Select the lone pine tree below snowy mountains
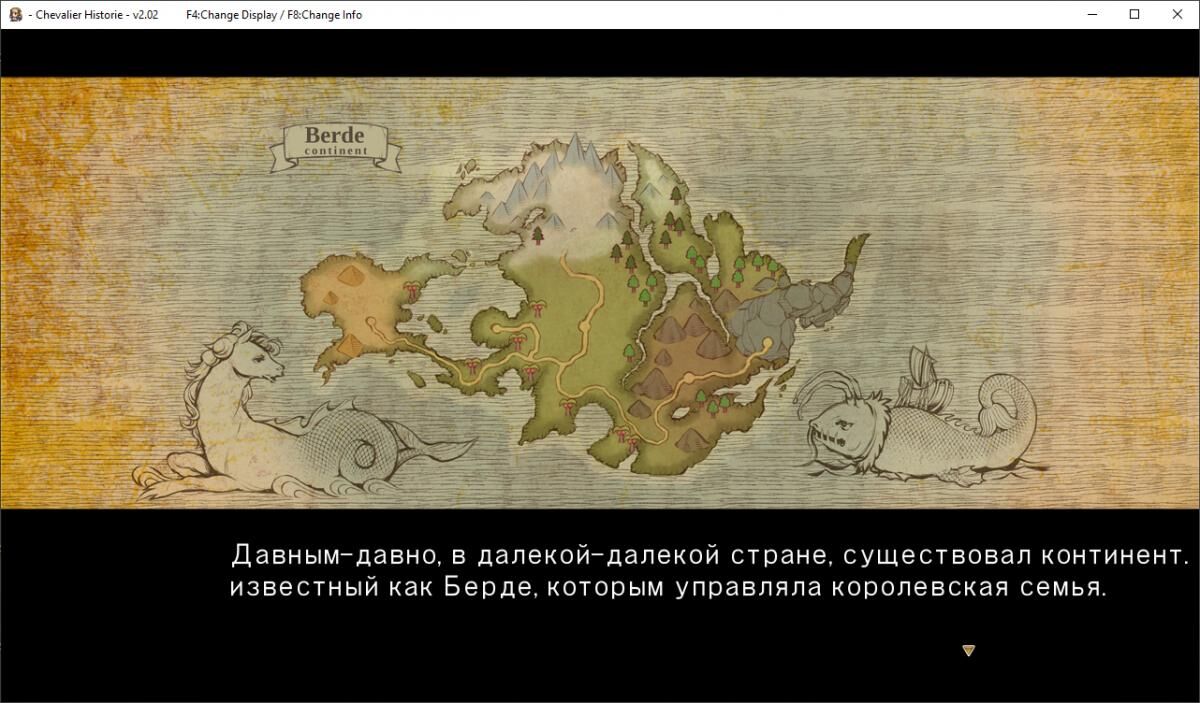The height and width of the screenshot is (703, 1200). tap(537, 236)
